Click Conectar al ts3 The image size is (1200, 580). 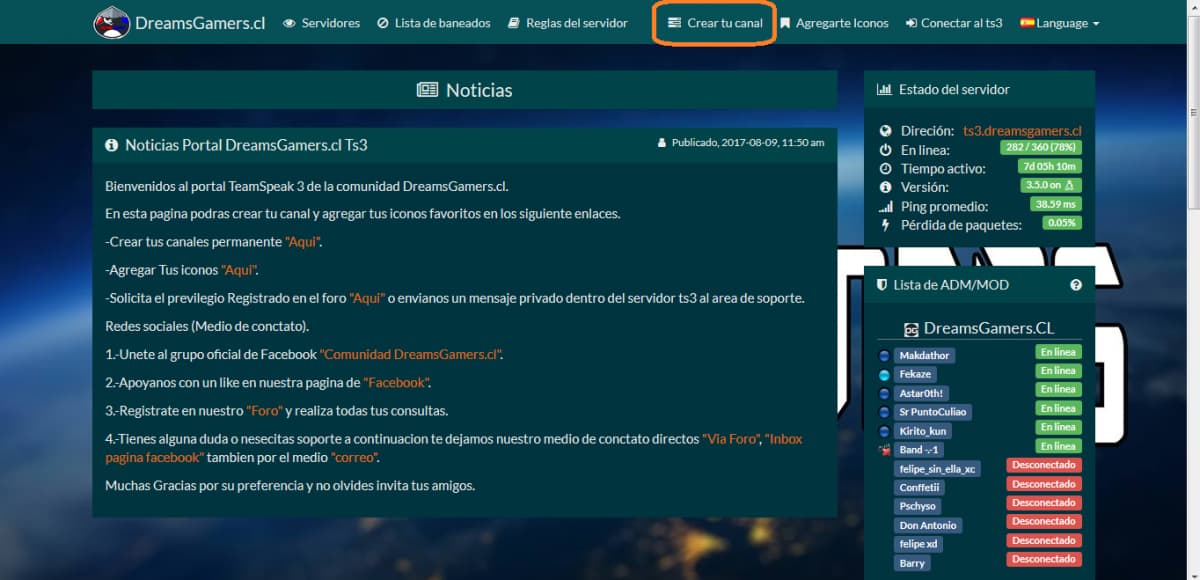(x=954, y=23)
